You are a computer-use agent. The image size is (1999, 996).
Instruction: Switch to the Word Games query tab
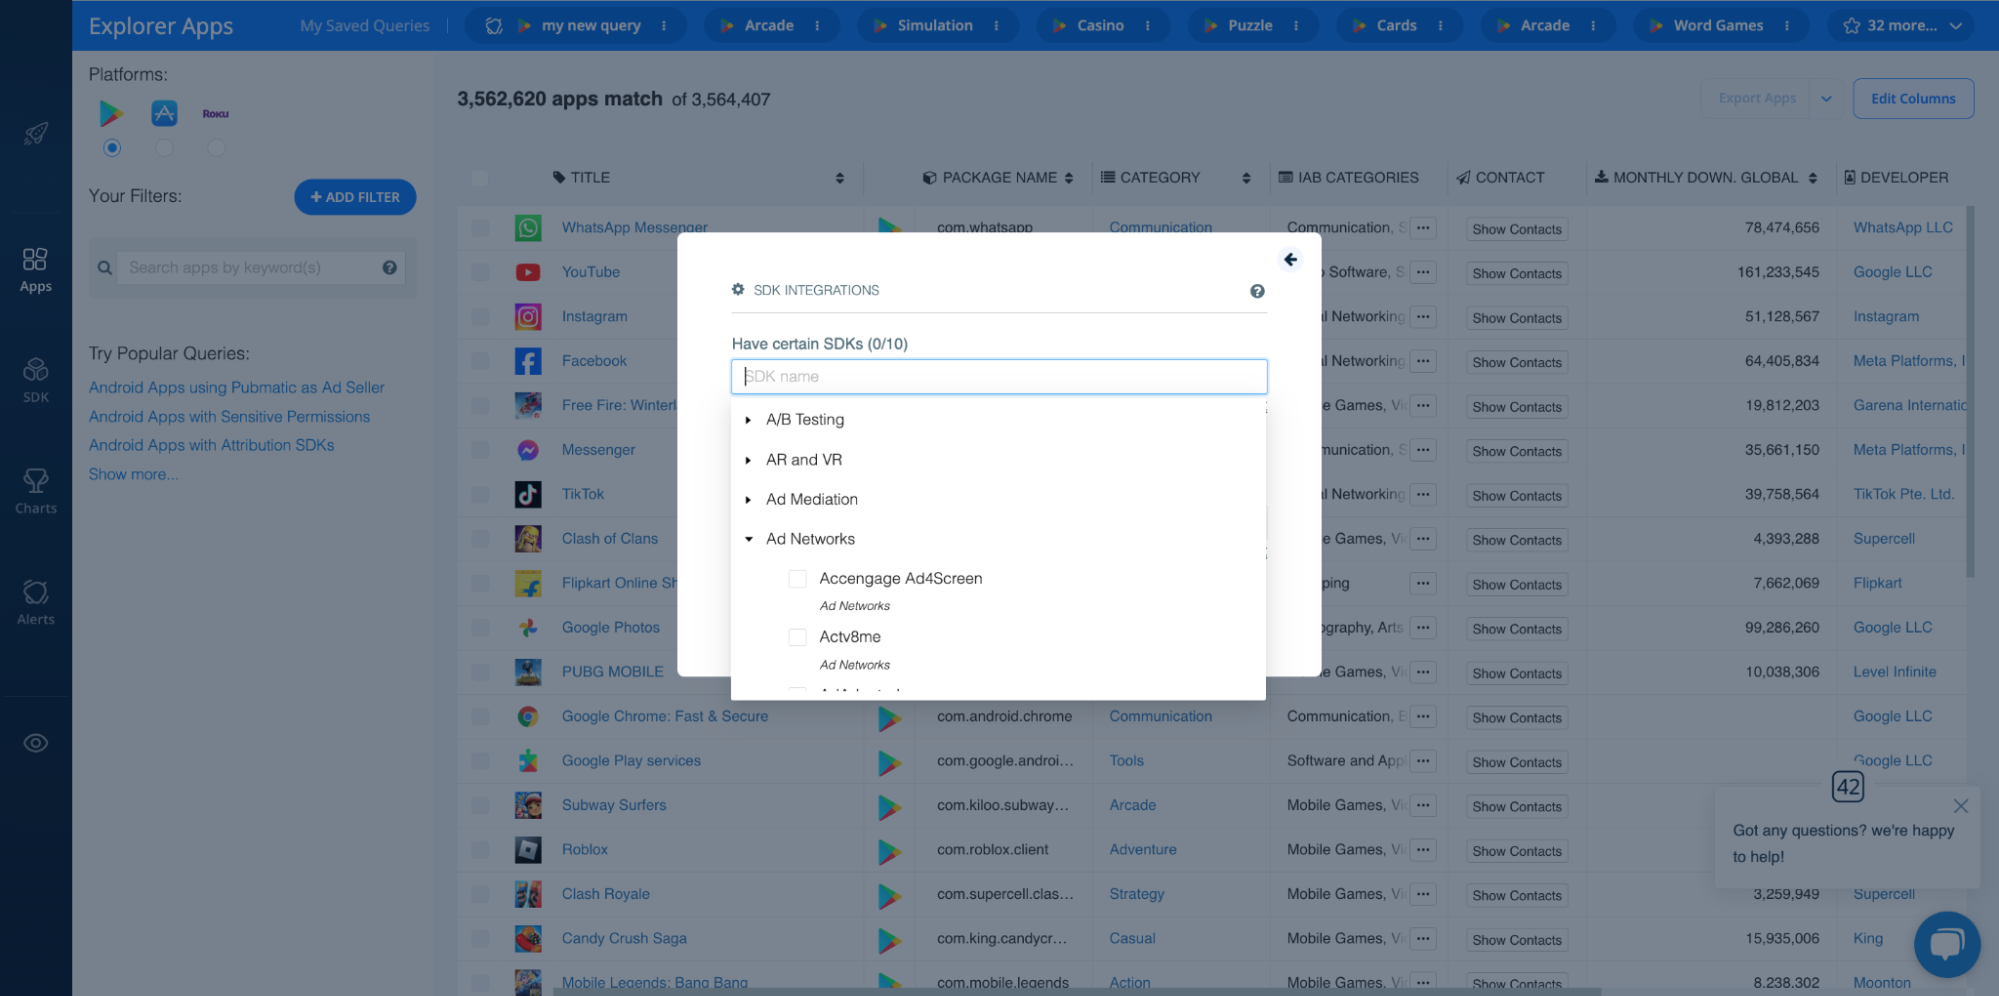[1718, 26]
